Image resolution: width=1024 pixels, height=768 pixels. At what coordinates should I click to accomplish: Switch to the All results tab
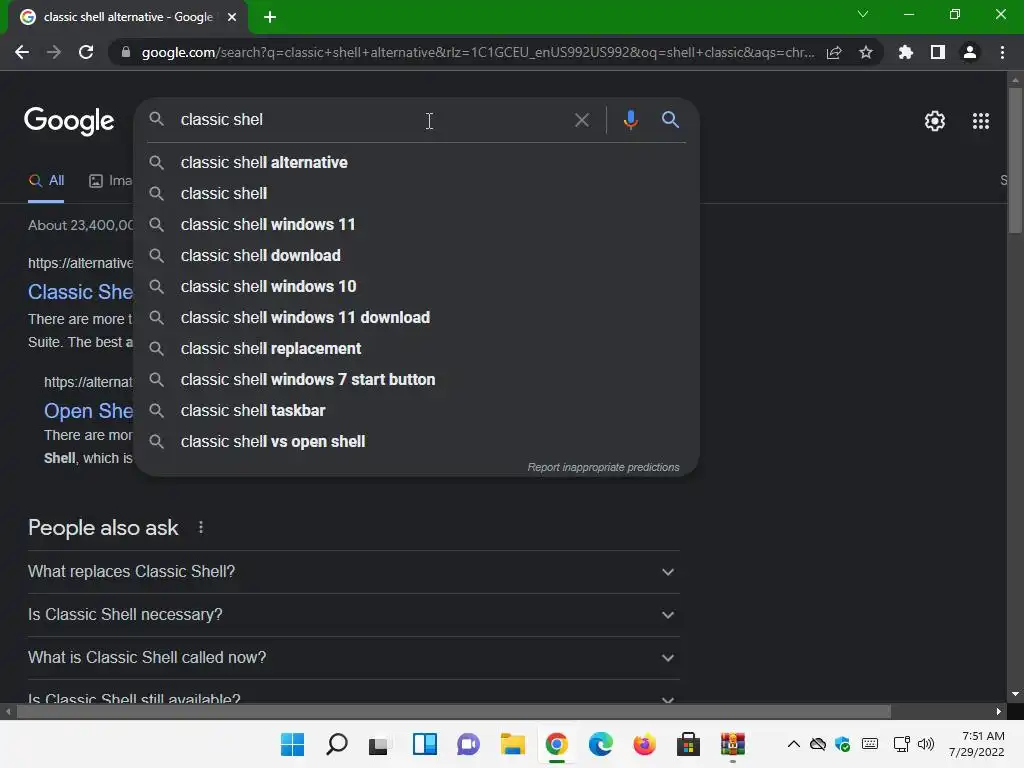tap(46, 181)
